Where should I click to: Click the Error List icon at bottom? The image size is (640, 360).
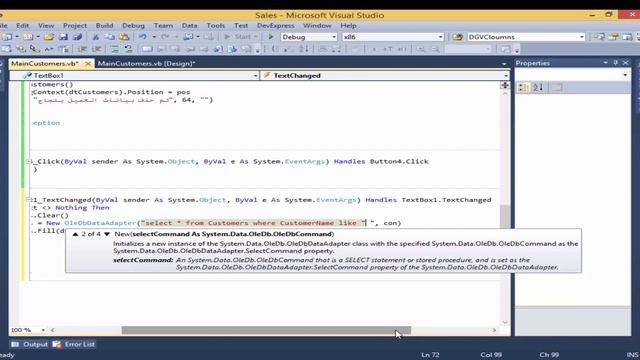[57, 344]
